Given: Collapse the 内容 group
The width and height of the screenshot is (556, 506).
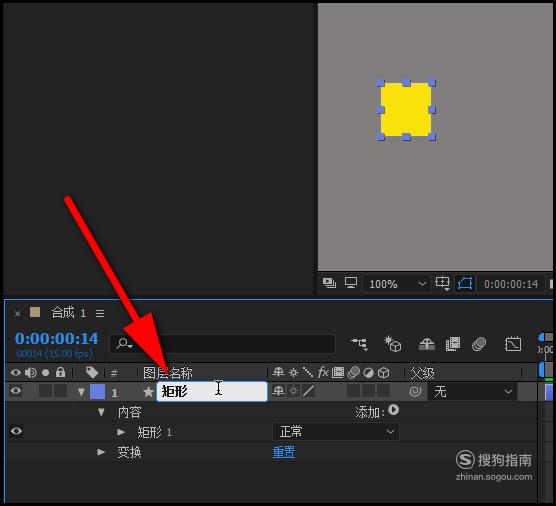Looking at the screenshot, I should click(101, 412).
